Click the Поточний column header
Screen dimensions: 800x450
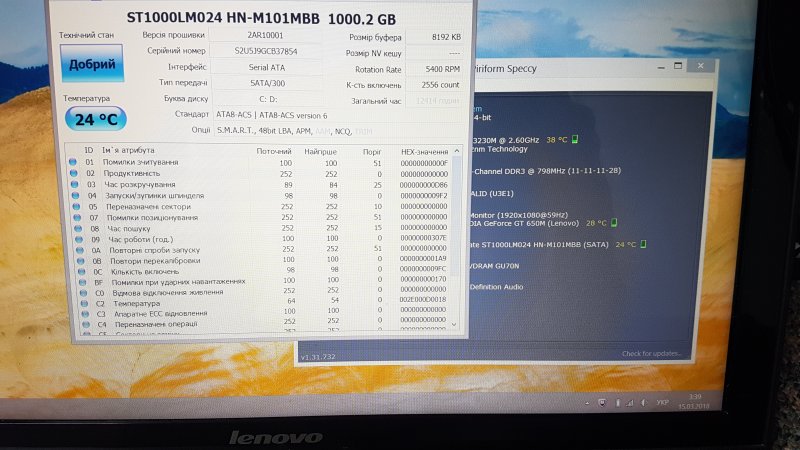[274, 151]
